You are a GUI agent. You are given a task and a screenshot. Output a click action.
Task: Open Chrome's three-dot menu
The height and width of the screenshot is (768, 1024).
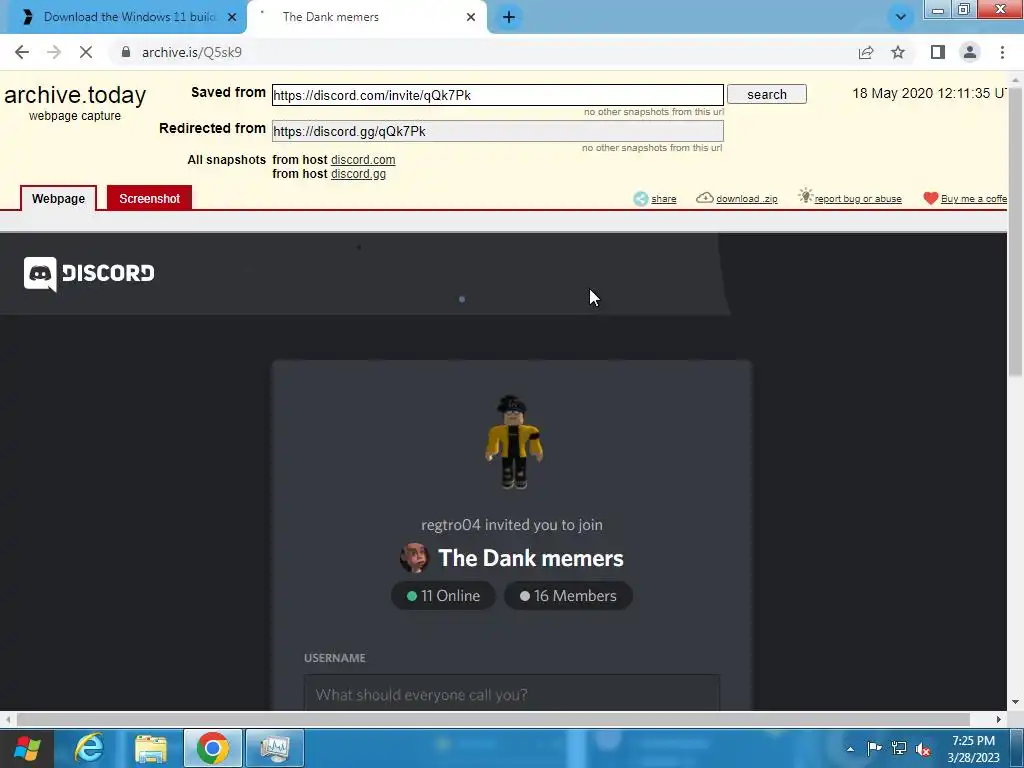coord(1002,52)
